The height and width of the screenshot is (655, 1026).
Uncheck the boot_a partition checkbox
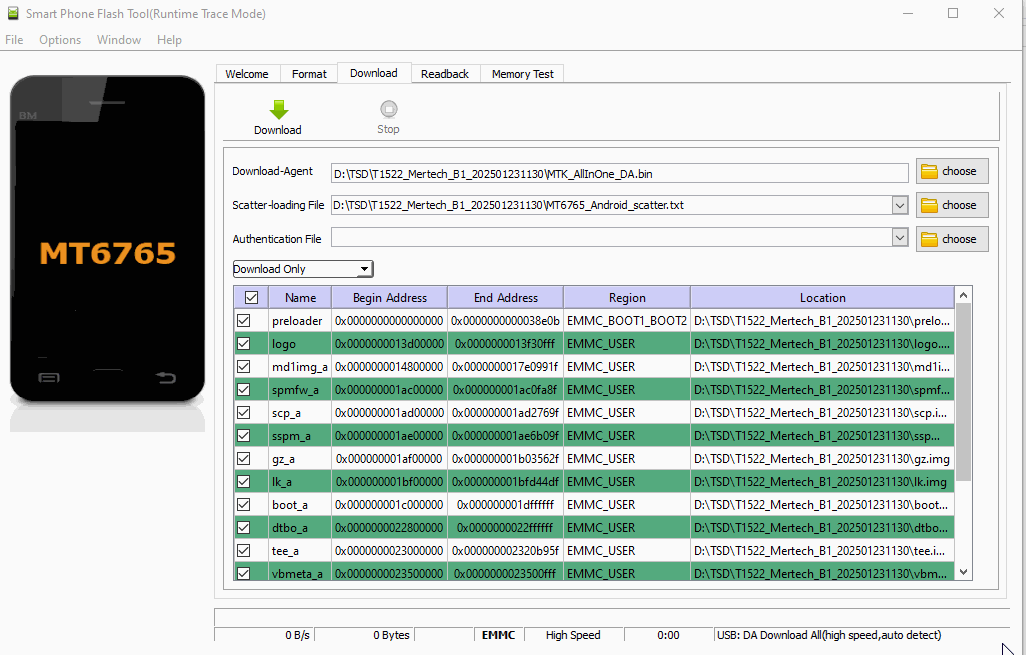point(243,505)
